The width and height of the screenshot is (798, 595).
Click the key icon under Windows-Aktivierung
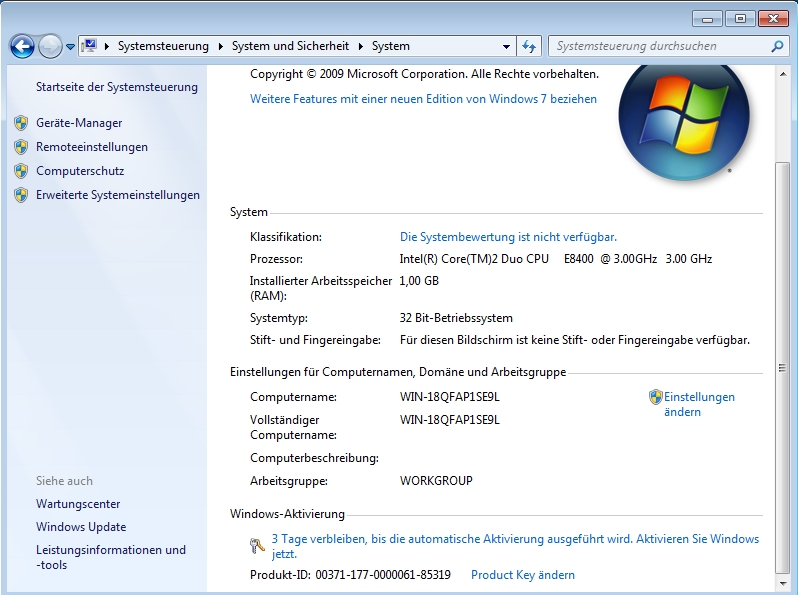(257, 546)
